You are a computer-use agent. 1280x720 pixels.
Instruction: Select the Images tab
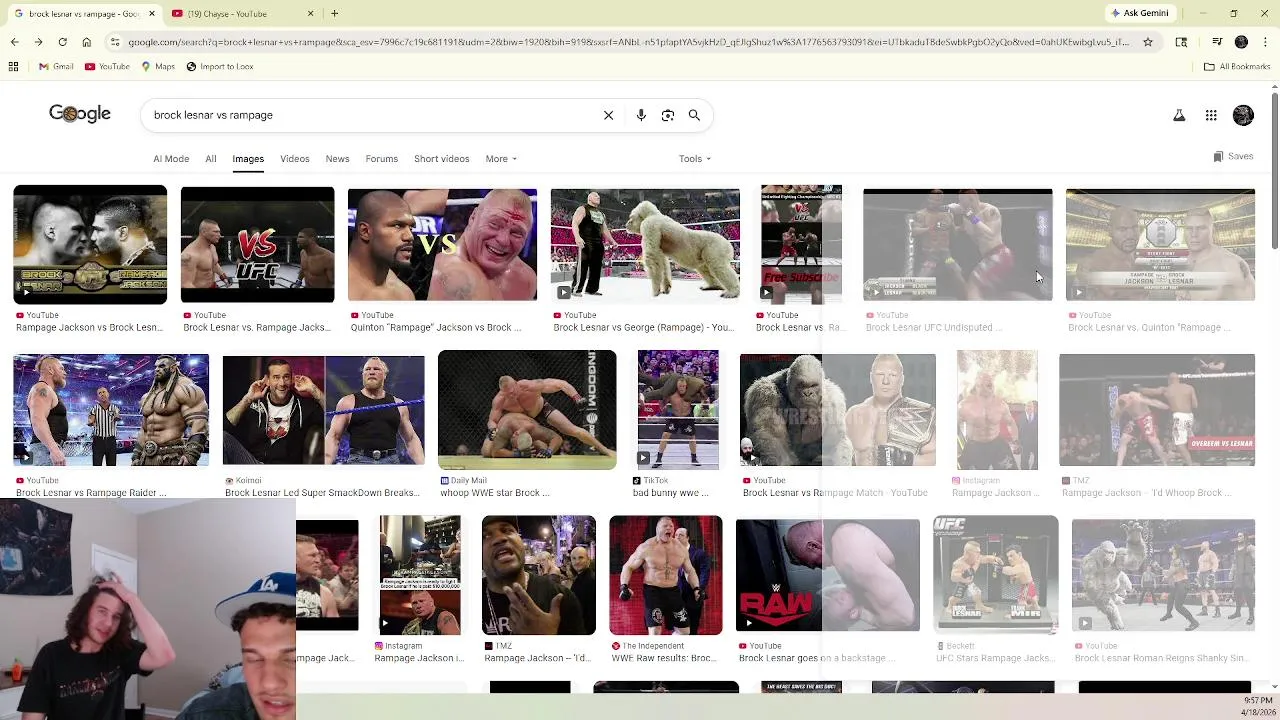(x=248, y=159)
